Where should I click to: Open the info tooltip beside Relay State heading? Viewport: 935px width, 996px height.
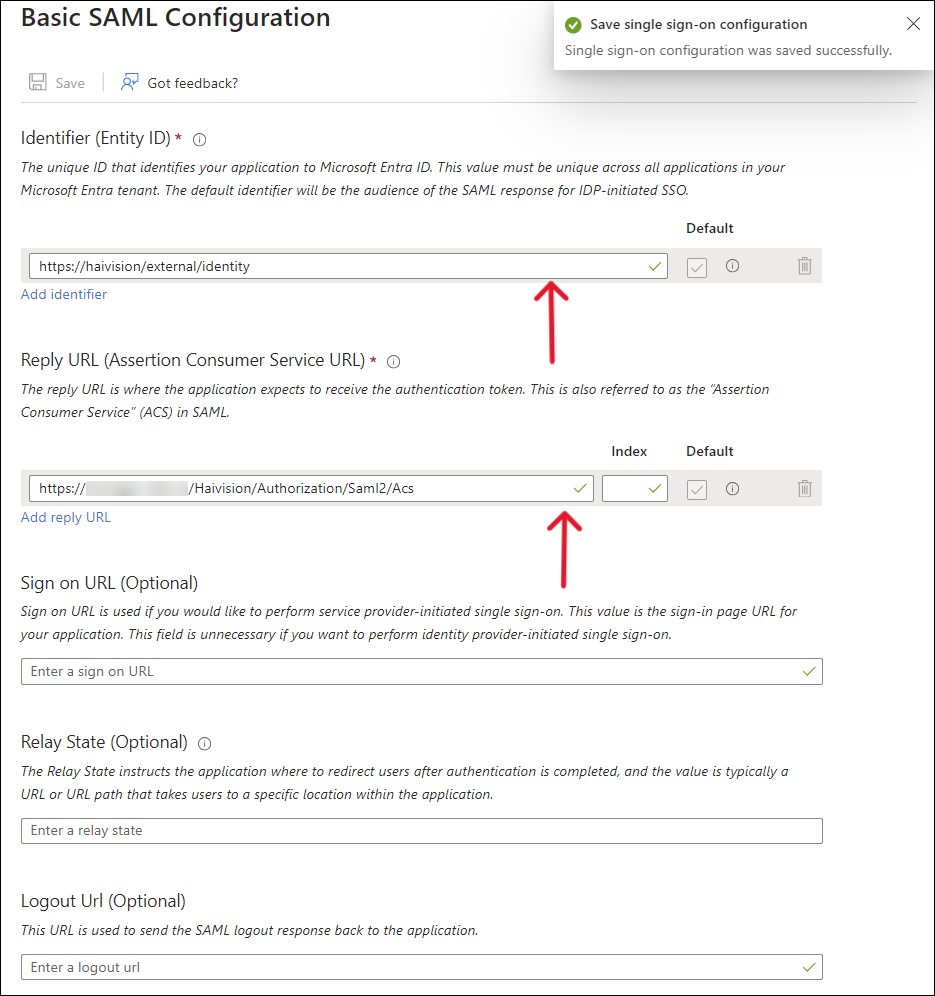(x=204, y=743)
